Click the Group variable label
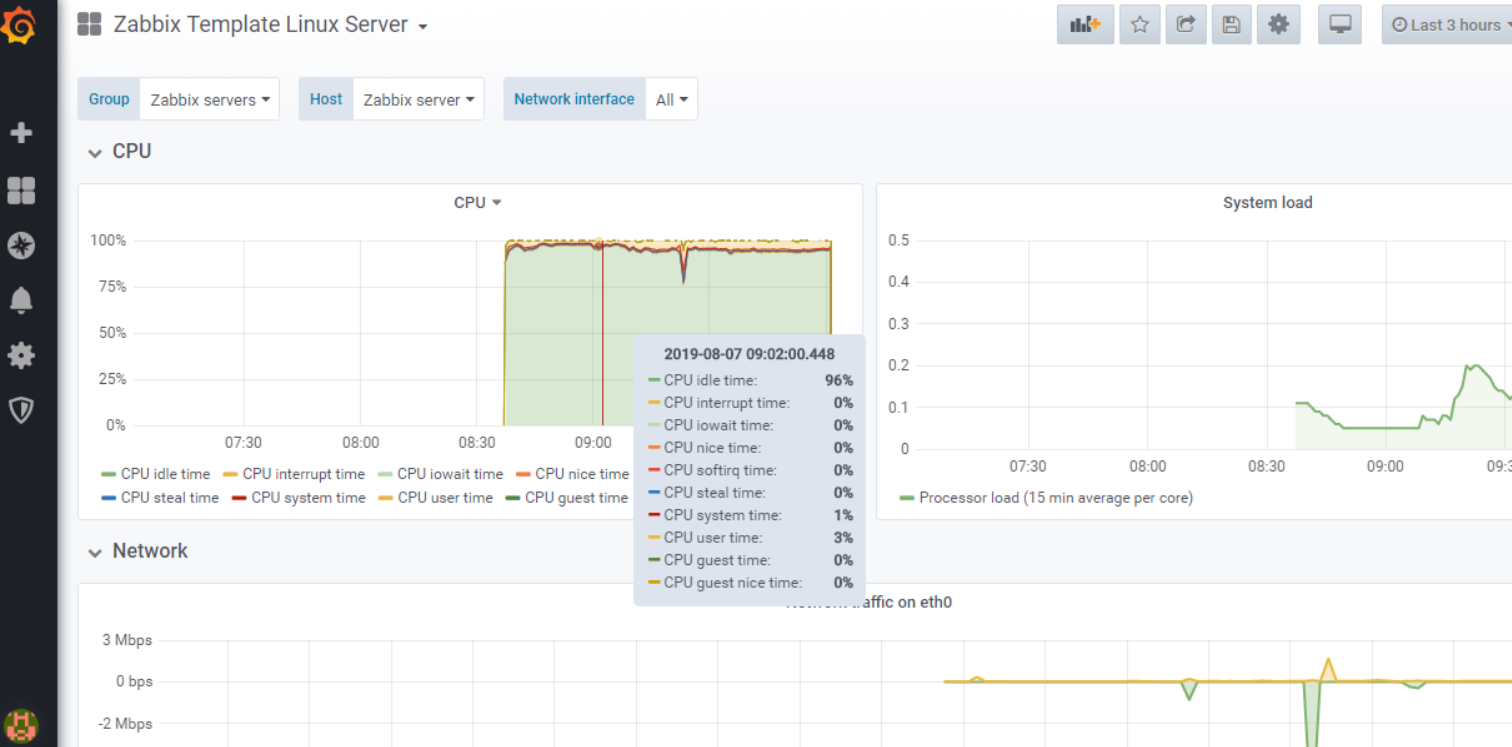This screenshot has height=747, width=1512. pyautogui.click(x=109, y=99)
